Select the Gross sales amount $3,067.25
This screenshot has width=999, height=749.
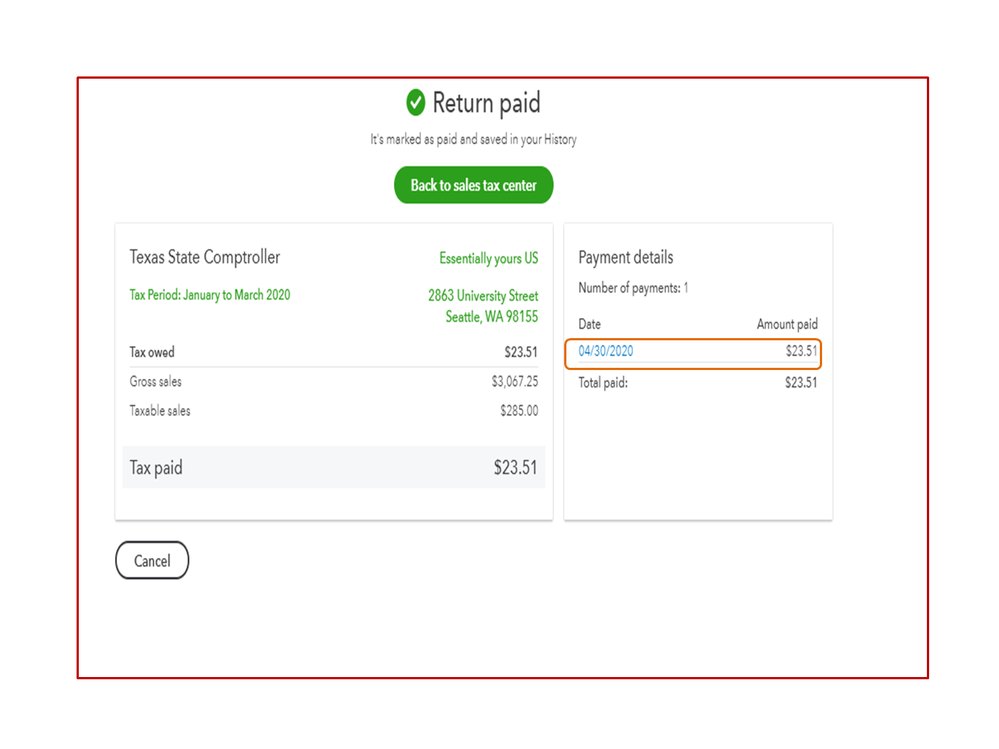pos(514,382)
